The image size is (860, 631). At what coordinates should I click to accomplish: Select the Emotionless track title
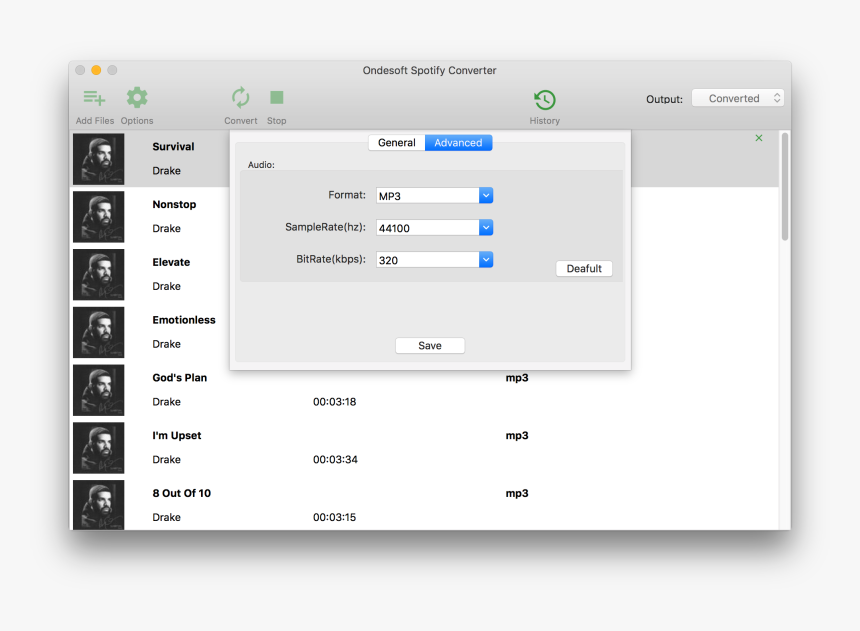(184, 320)
